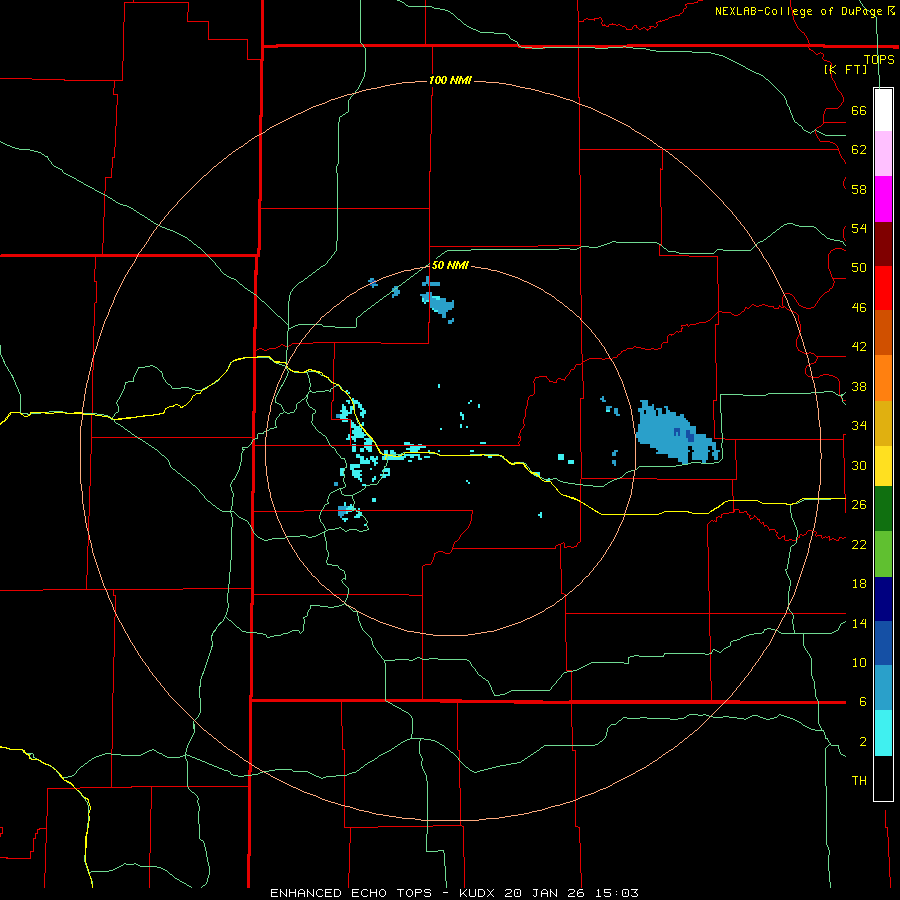Click the dark red swatch near 50-54
The image size is (900, 900).
883,244
